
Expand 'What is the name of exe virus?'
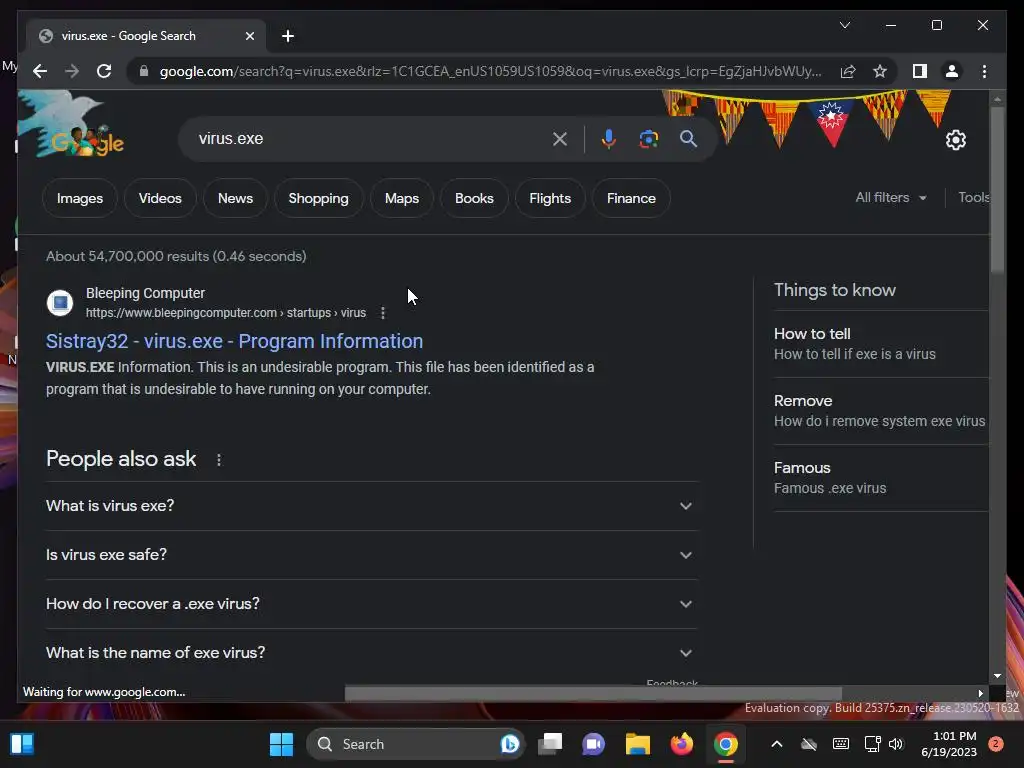(x=372, y=652)
